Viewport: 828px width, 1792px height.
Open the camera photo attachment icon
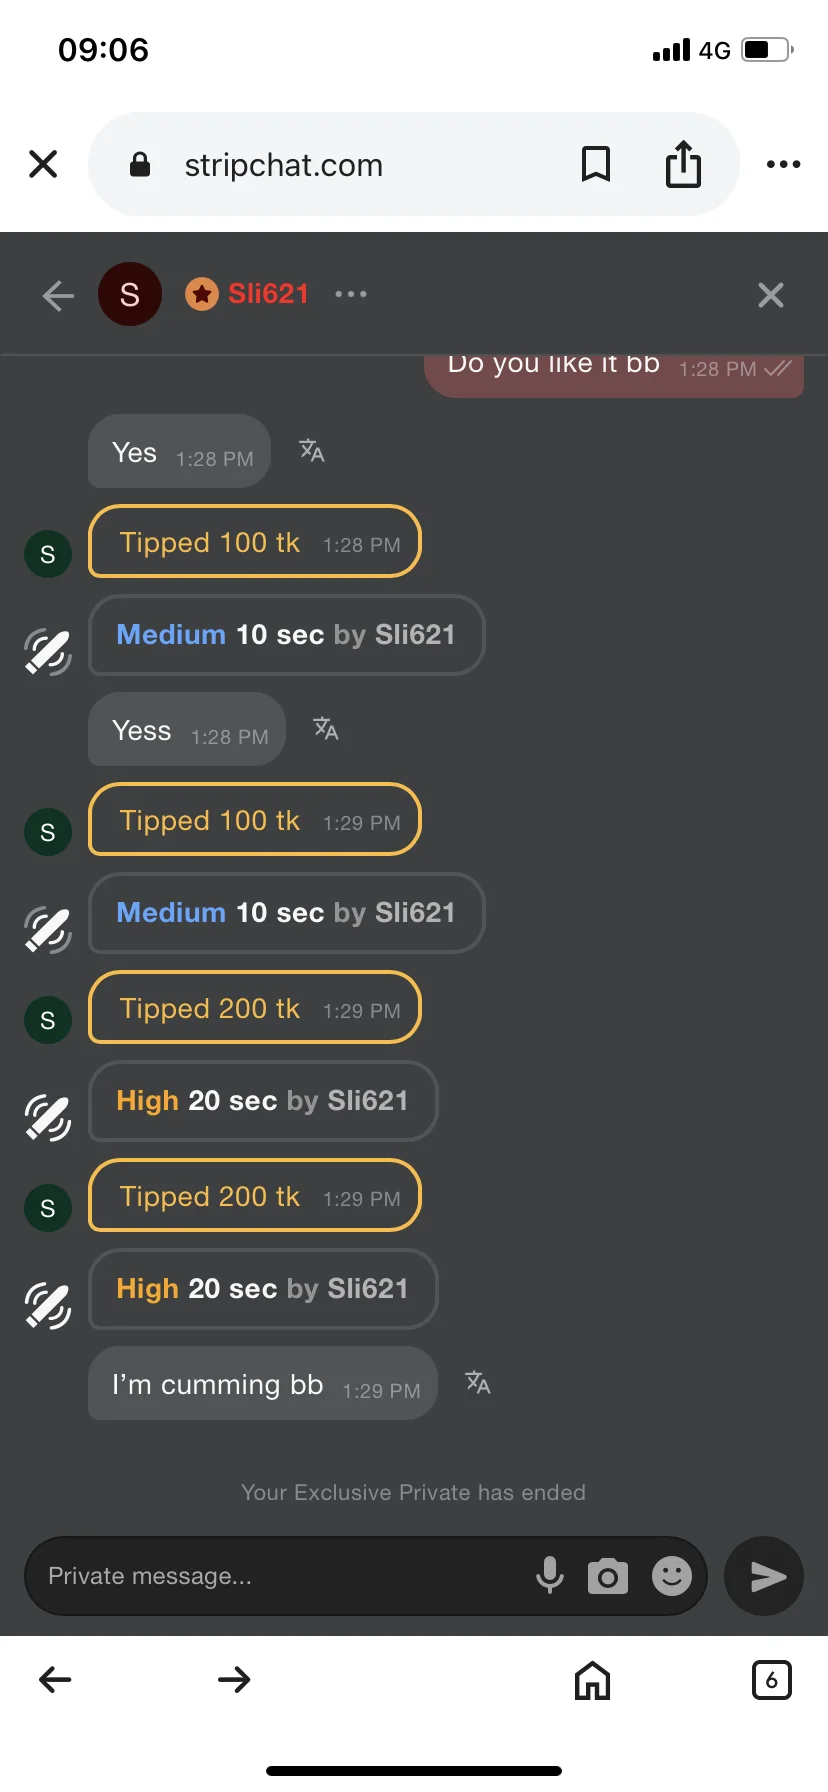point(608,1576)
